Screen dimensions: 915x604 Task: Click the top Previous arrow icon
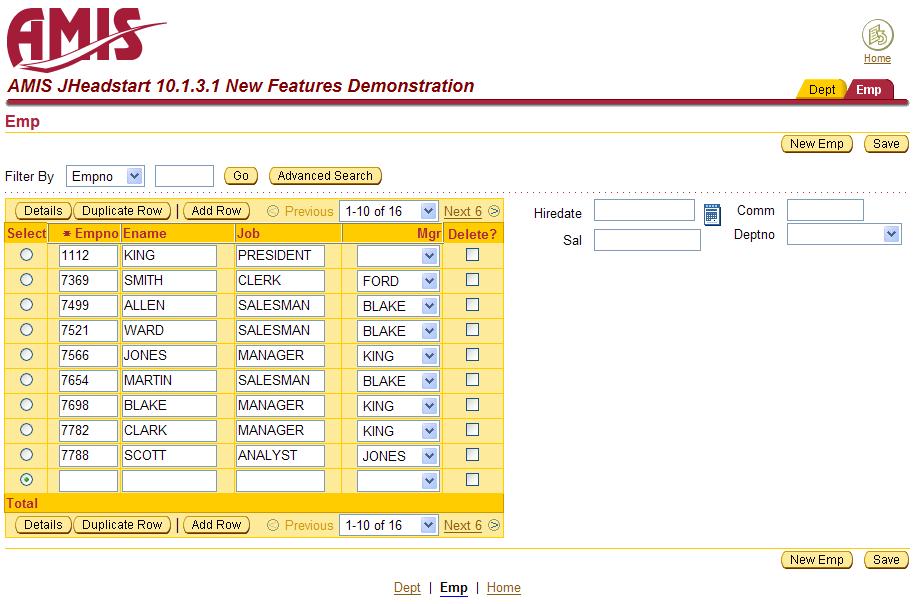[273, 211]
